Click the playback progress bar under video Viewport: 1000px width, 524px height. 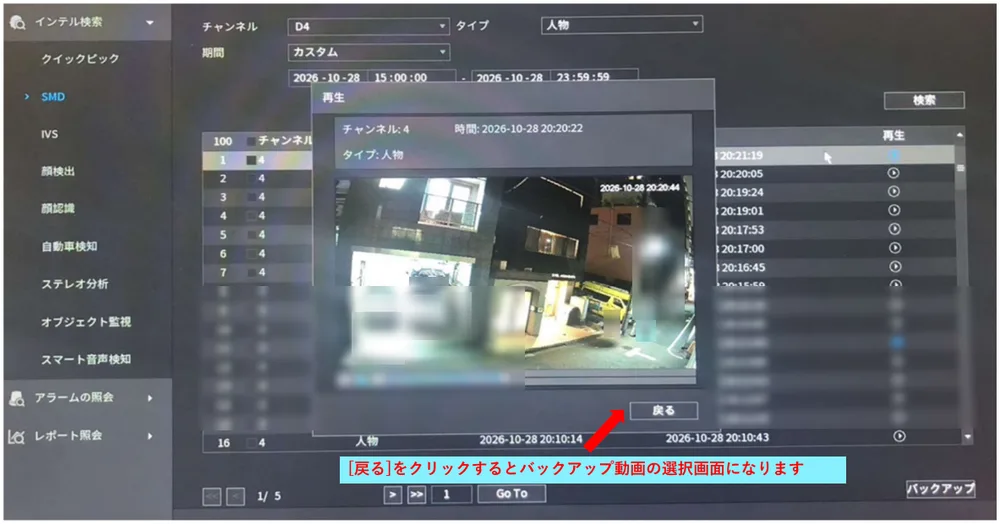point(515,379)
